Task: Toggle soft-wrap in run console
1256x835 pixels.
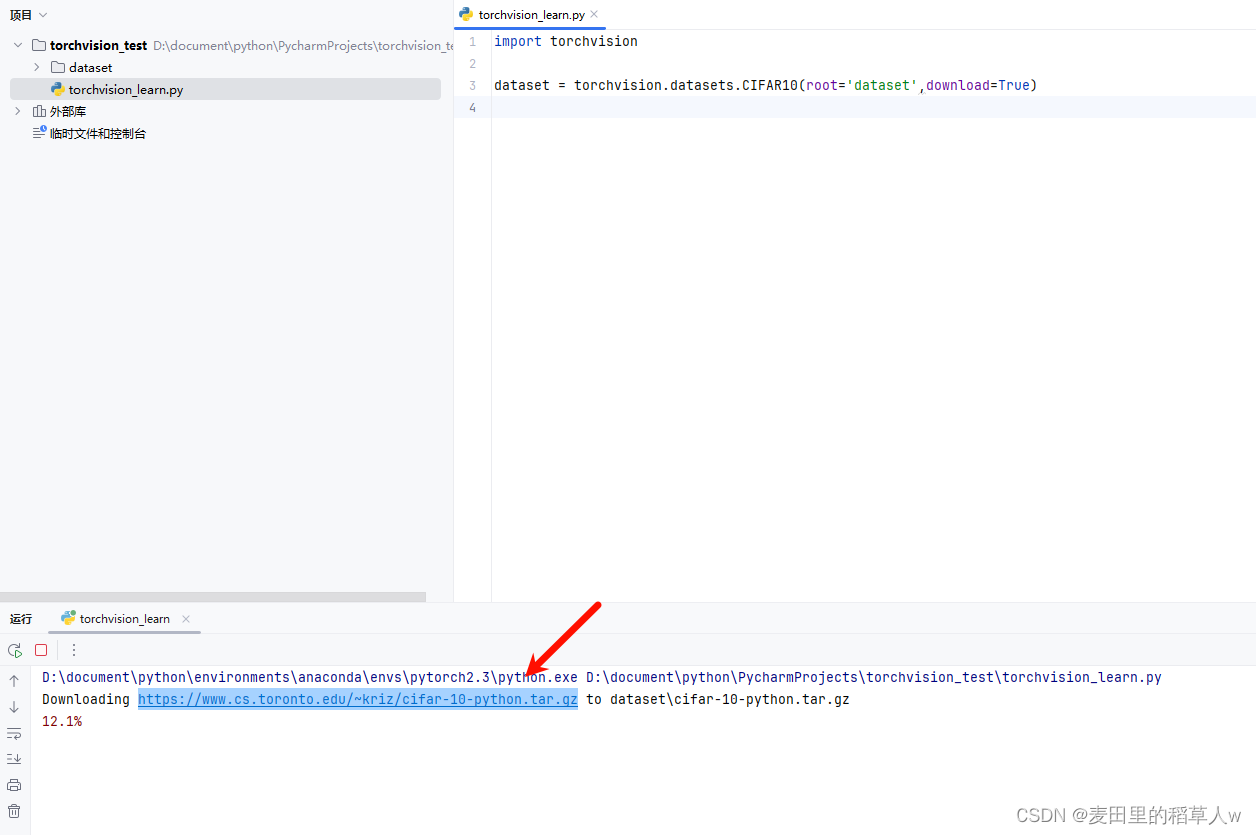Action: tap(14, 733)
